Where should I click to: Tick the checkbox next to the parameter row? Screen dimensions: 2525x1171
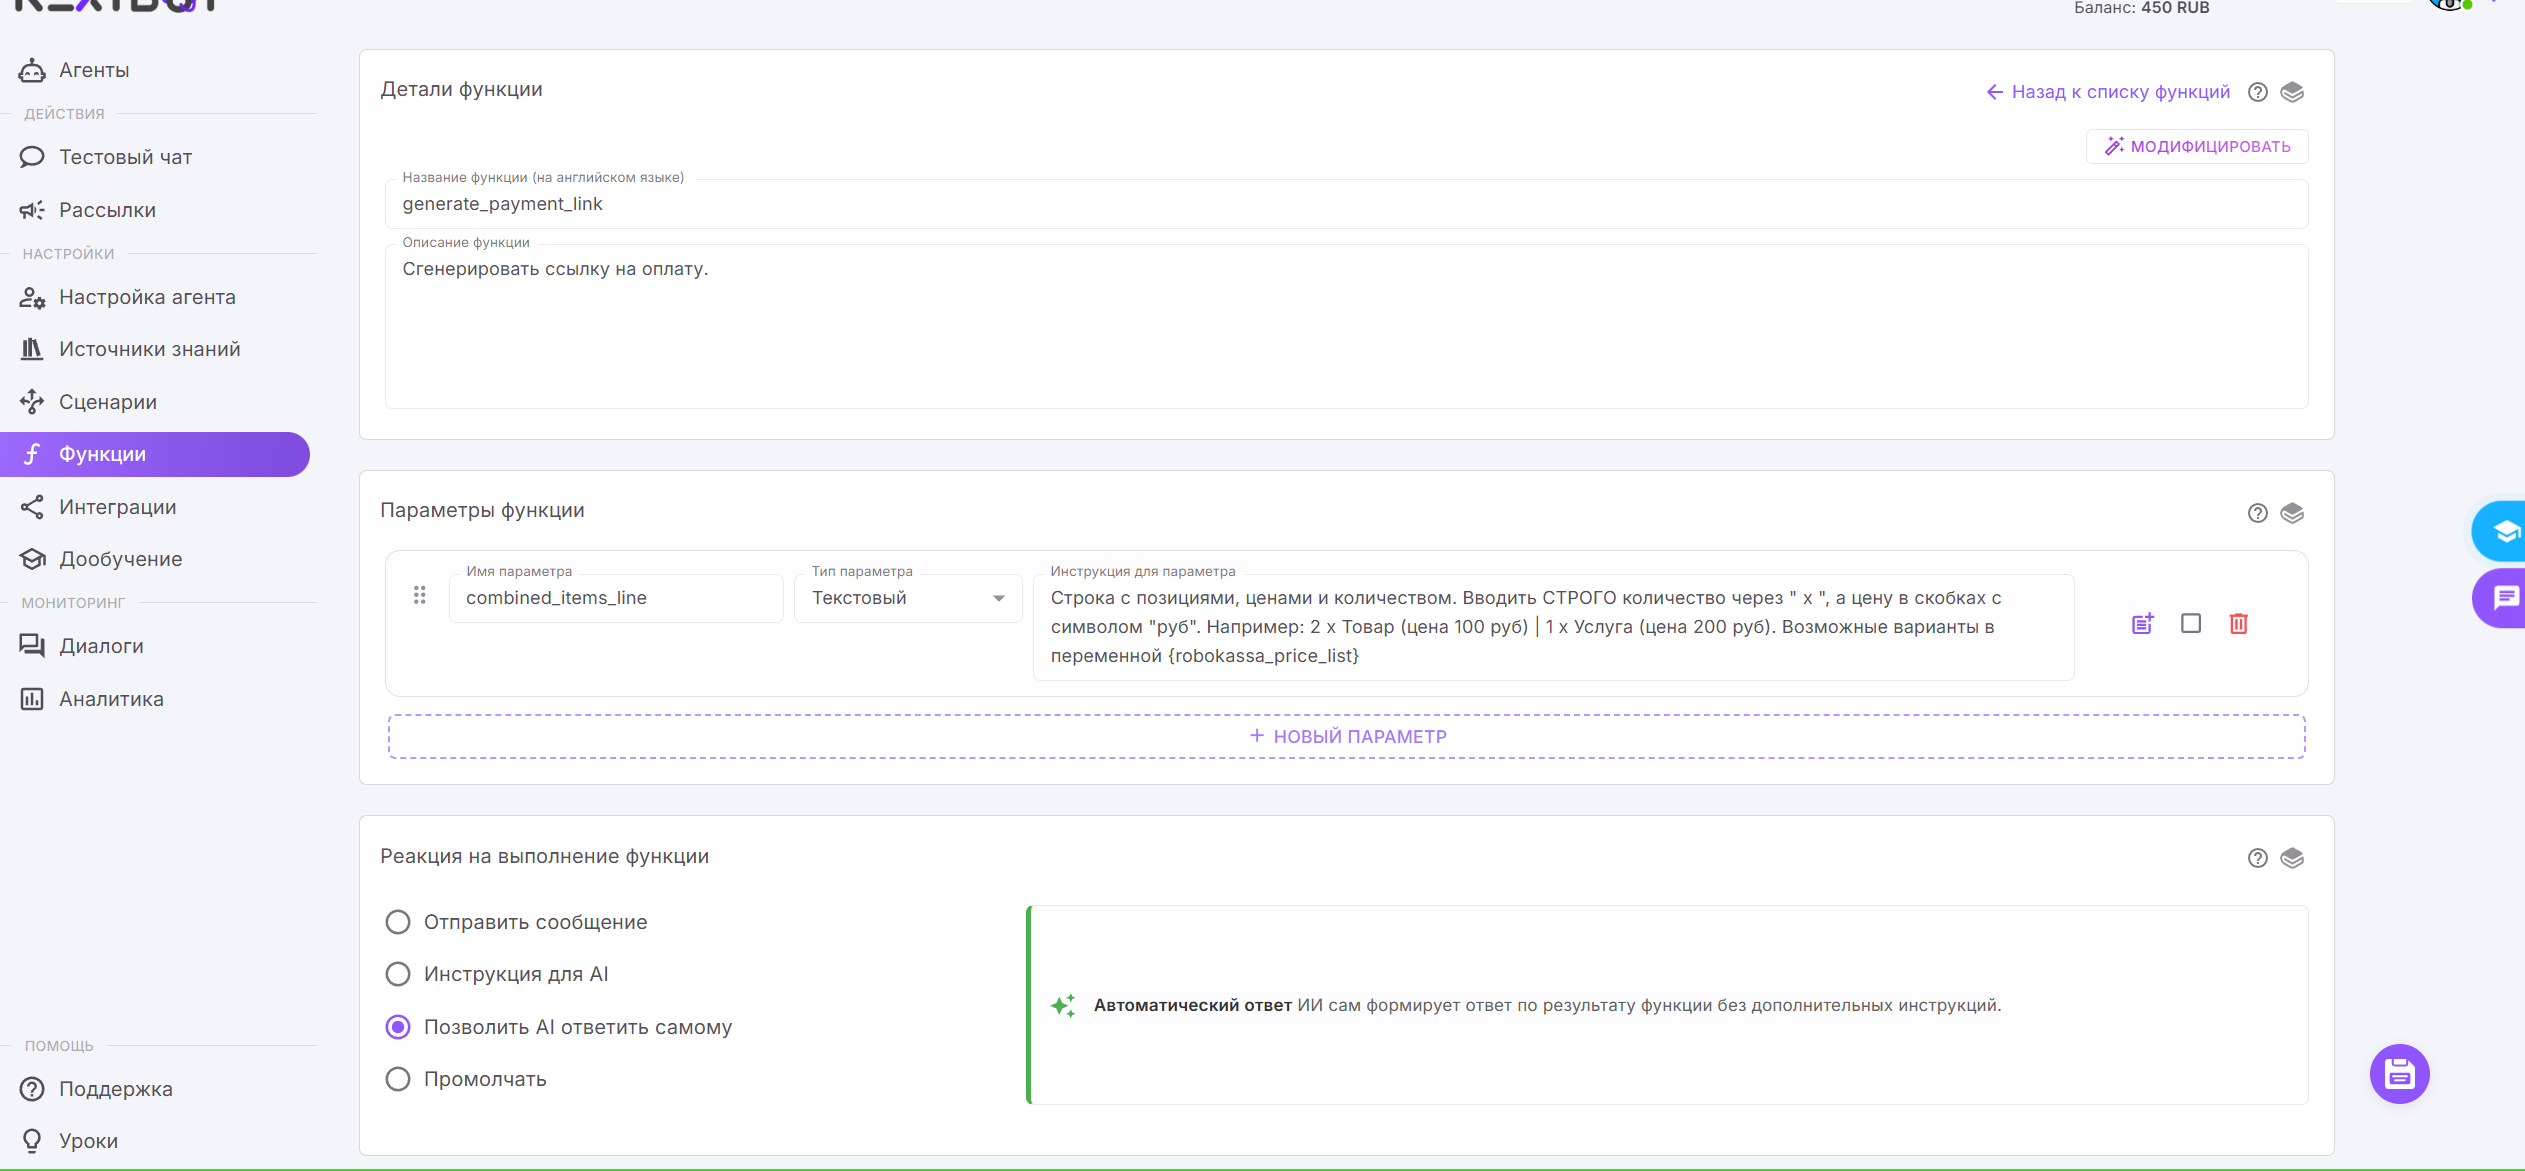click(x=2191, y=624)
